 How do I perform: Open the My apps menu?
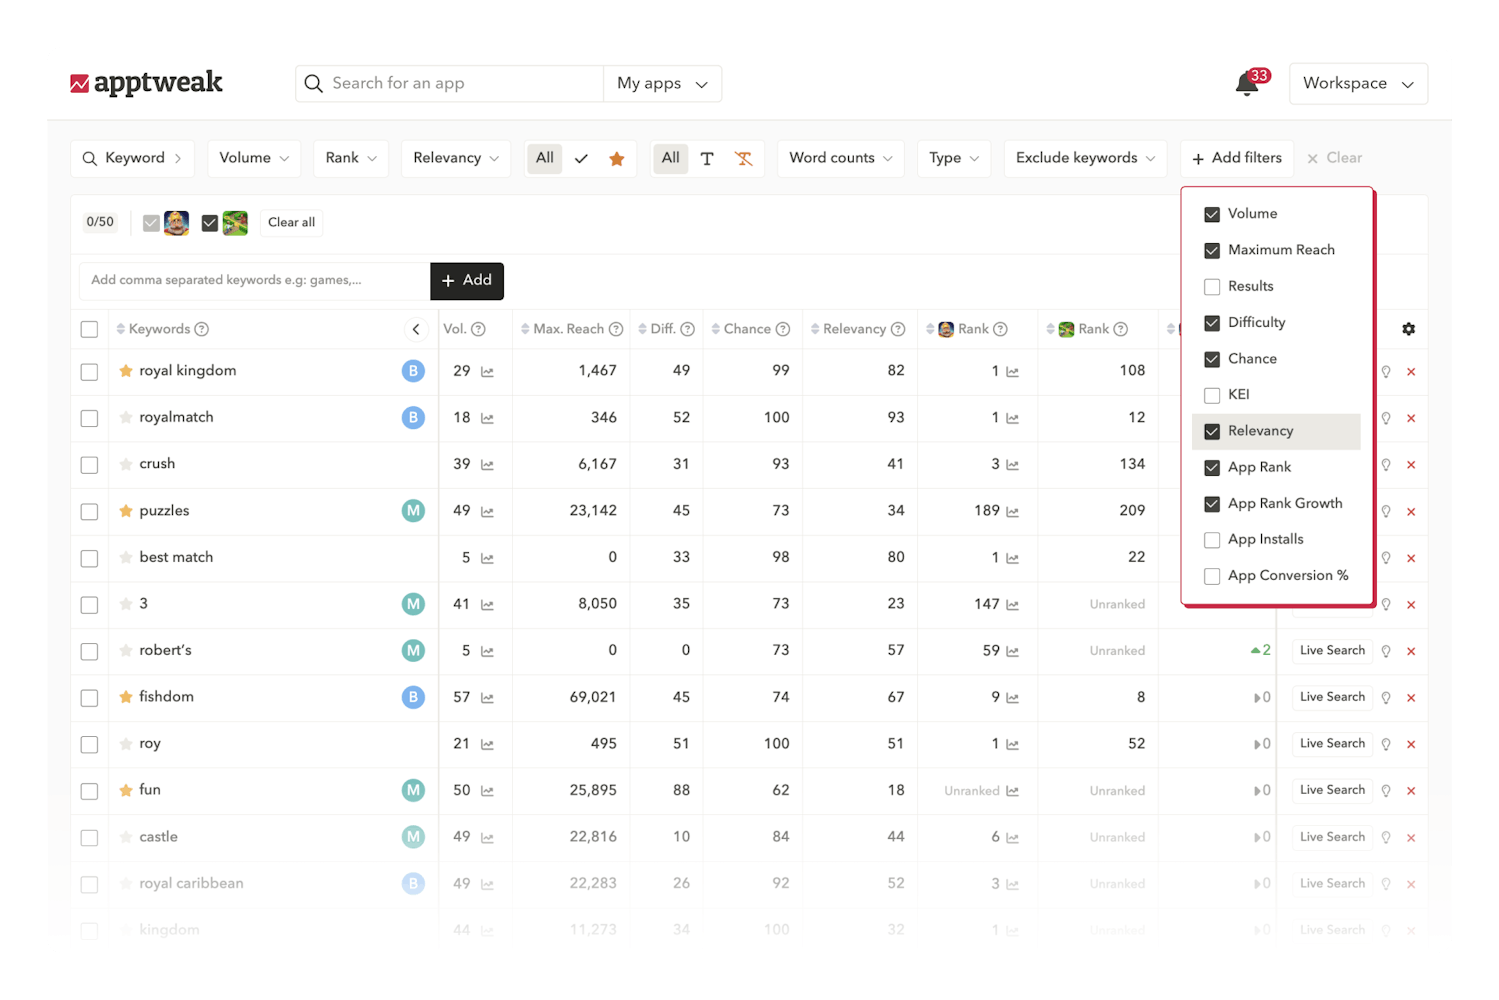pyautogui.click(x=661, y=83)
